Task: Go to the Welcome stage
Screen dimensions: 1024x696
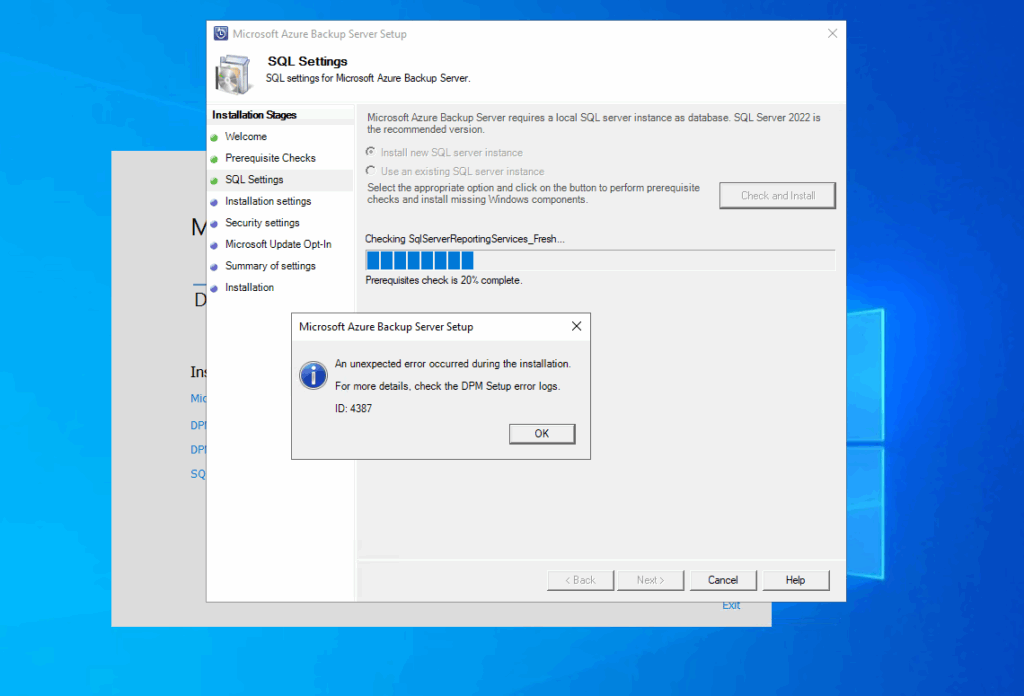Action: click(246, 136)
